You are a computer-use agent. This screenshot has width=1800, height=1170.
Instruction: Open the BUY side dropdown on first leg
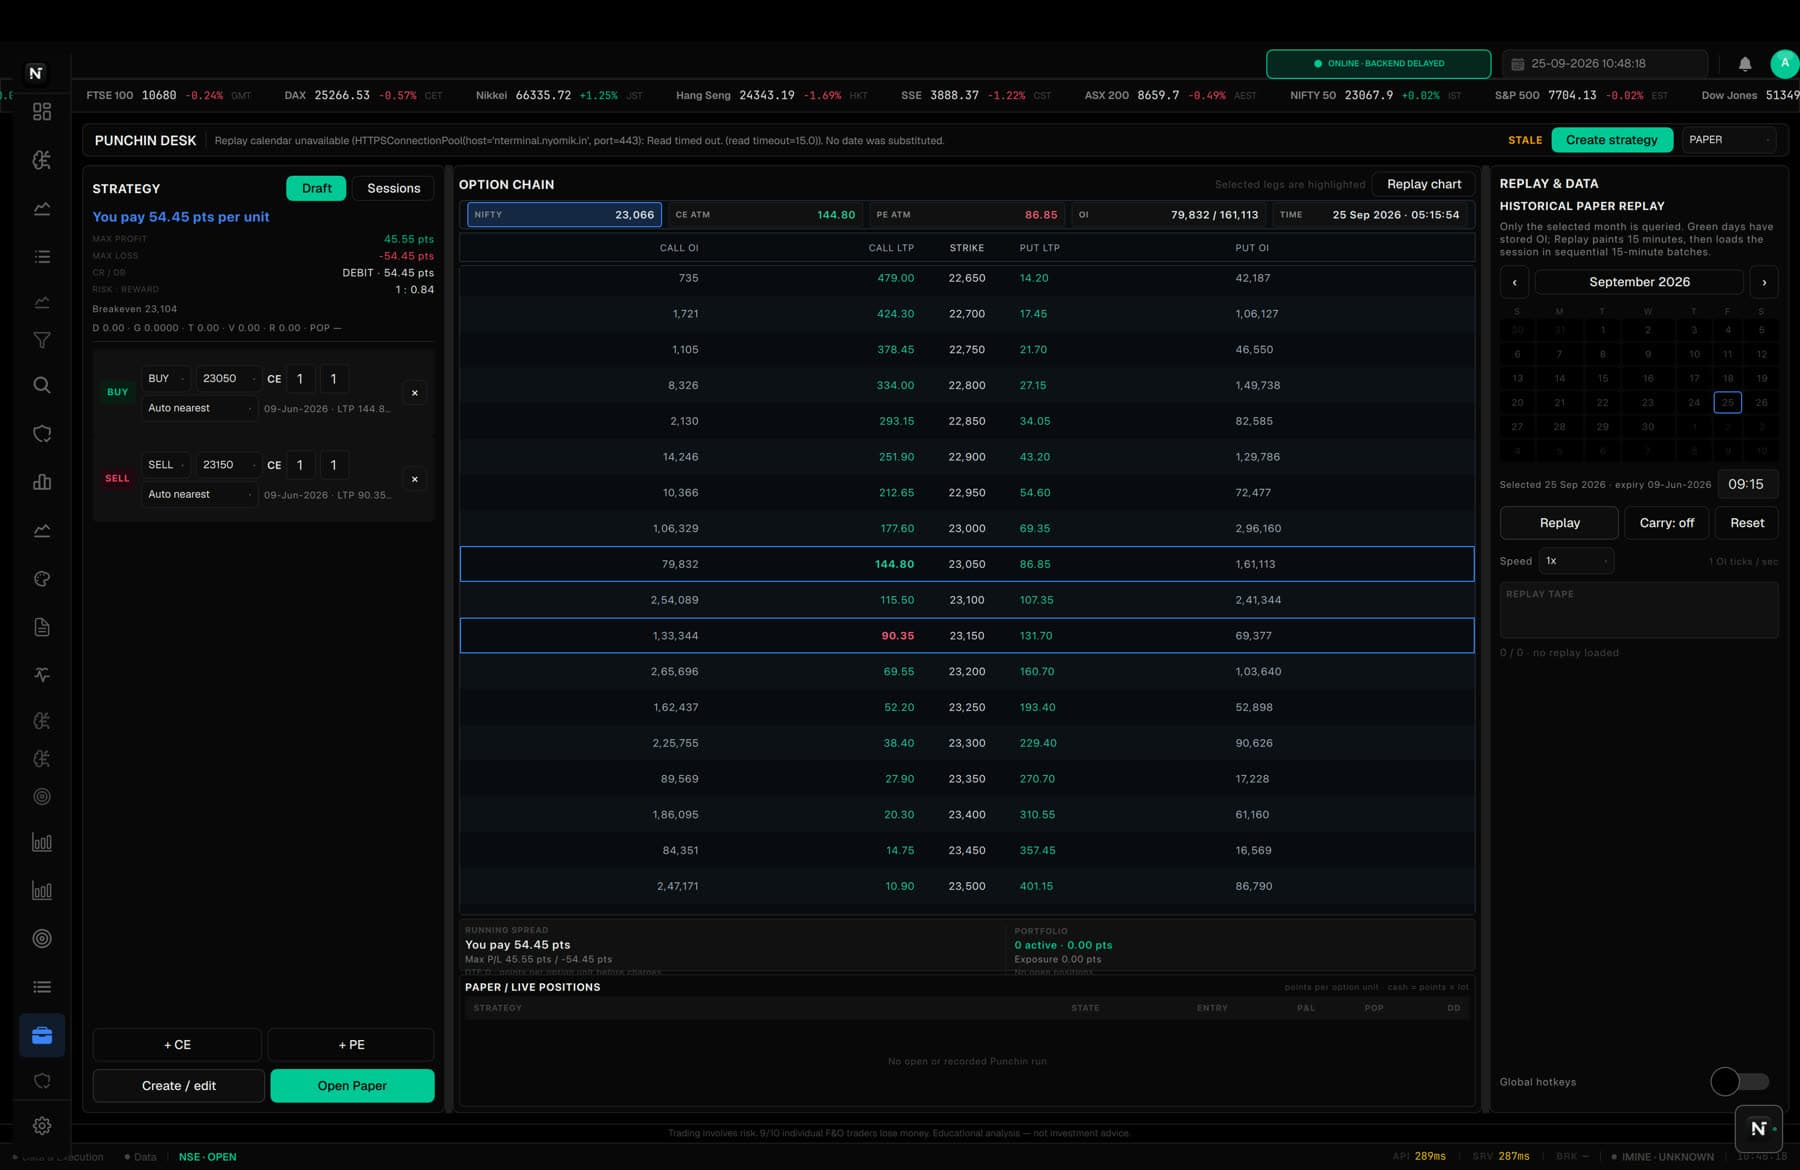[166, 379]
